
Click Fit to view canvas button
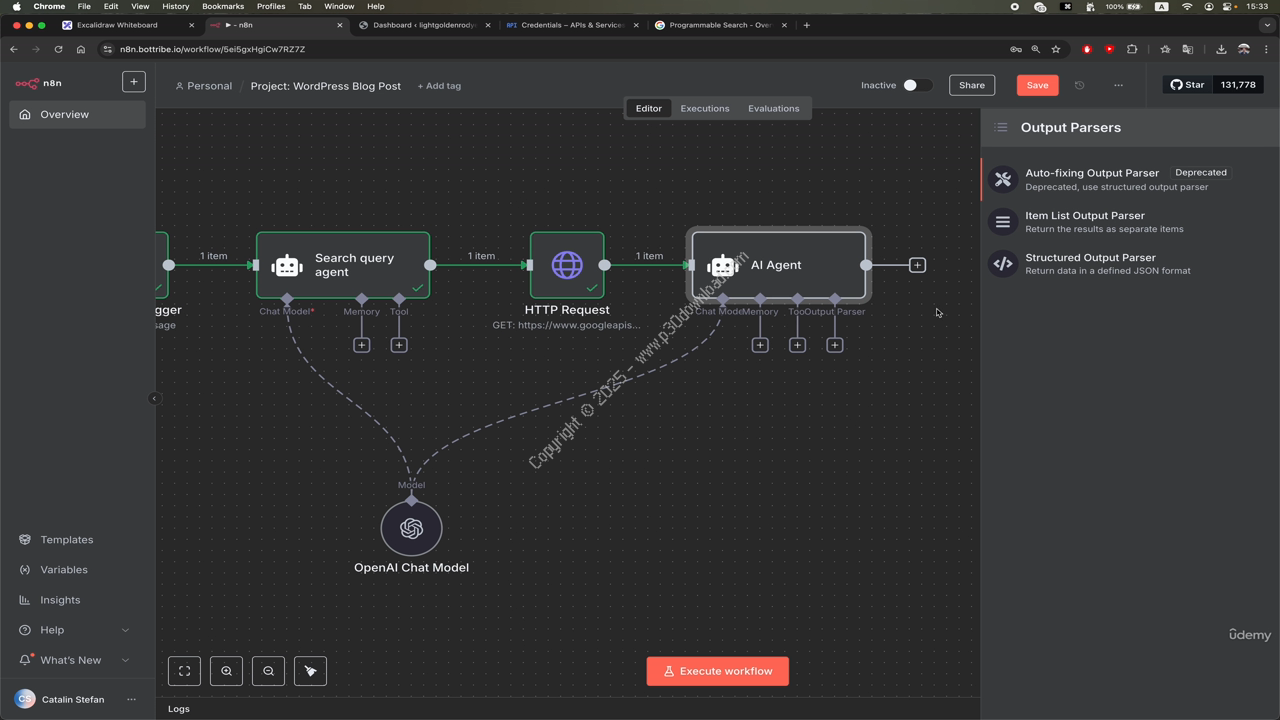[x=185, y=671]
